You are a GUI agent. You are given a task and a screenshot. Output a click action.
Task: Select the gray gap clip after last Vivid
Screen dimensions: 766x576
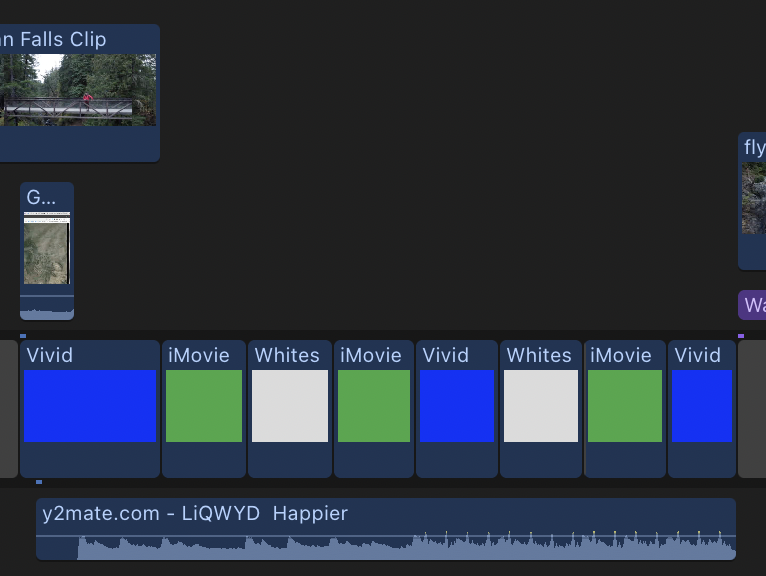click(x=752, y=408)
